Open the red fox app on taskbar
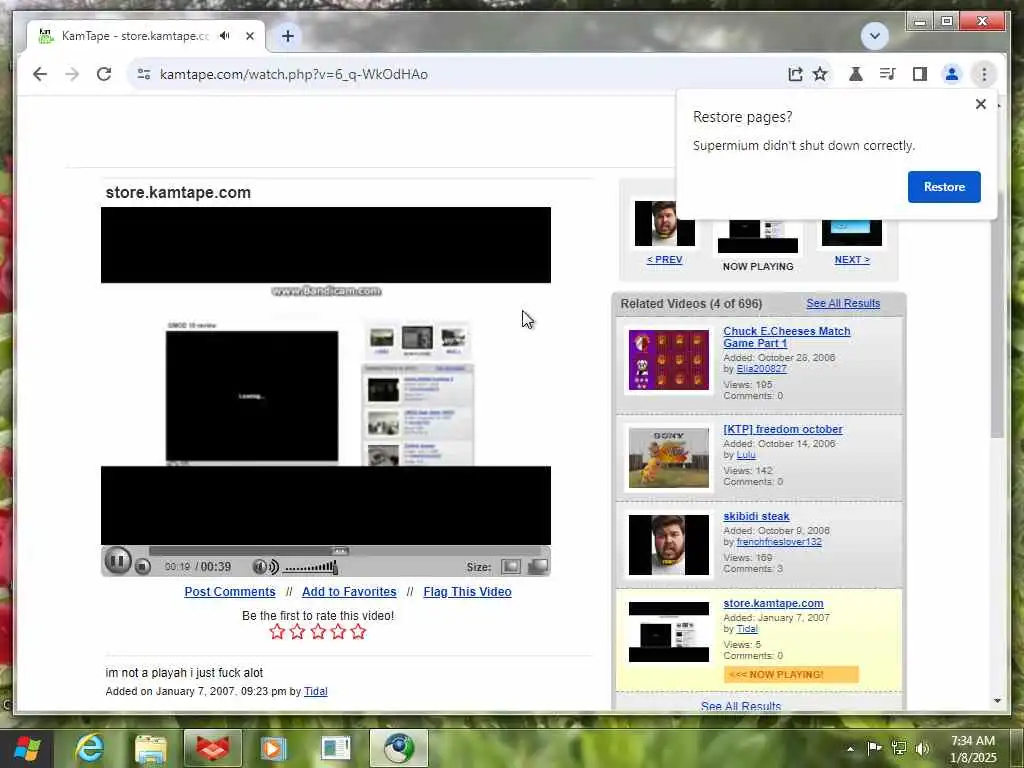 tap(213, 749)
